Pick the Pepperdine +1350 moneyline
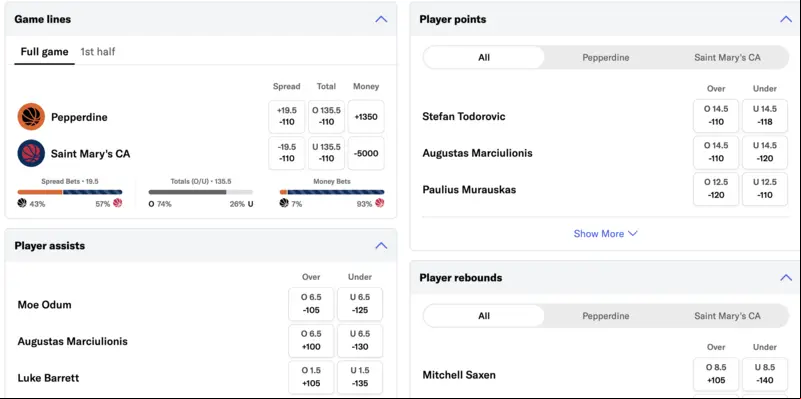801x399 pixels. tap(366, 117)
